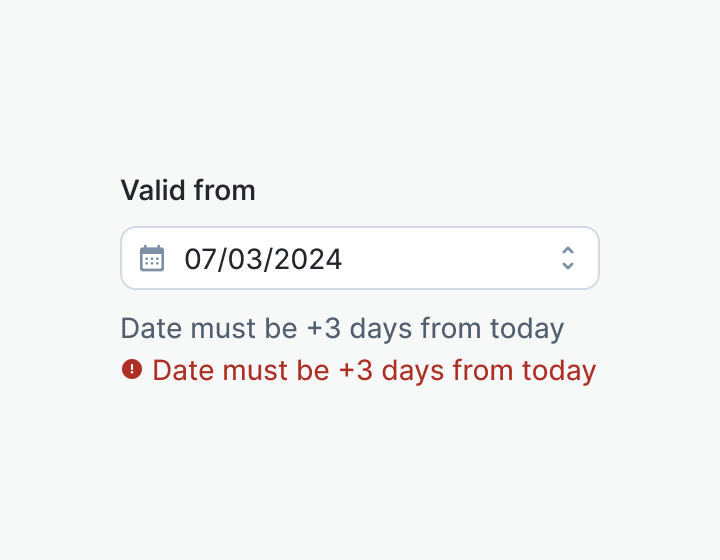Click the red error message text

click(x=374, y=371)
